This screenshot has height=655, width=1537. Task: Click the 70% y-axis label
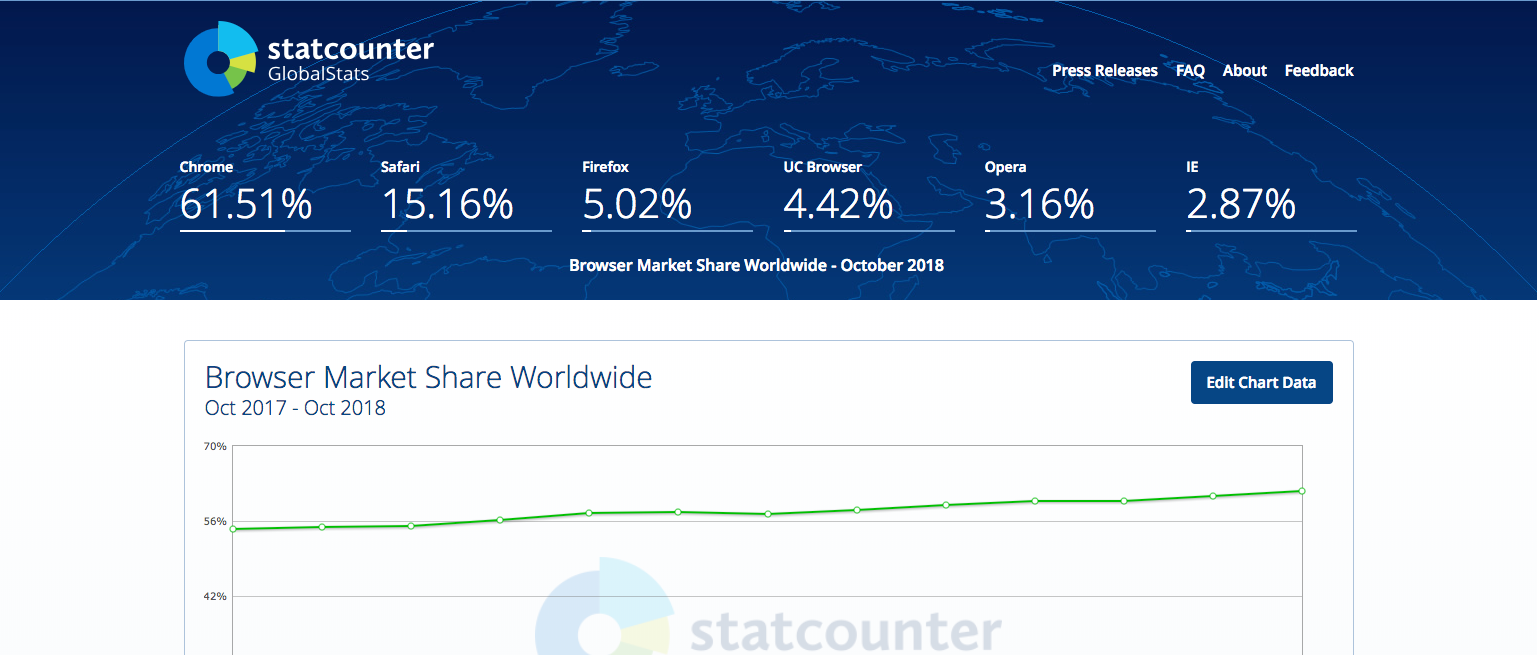(x=216, y=446)
